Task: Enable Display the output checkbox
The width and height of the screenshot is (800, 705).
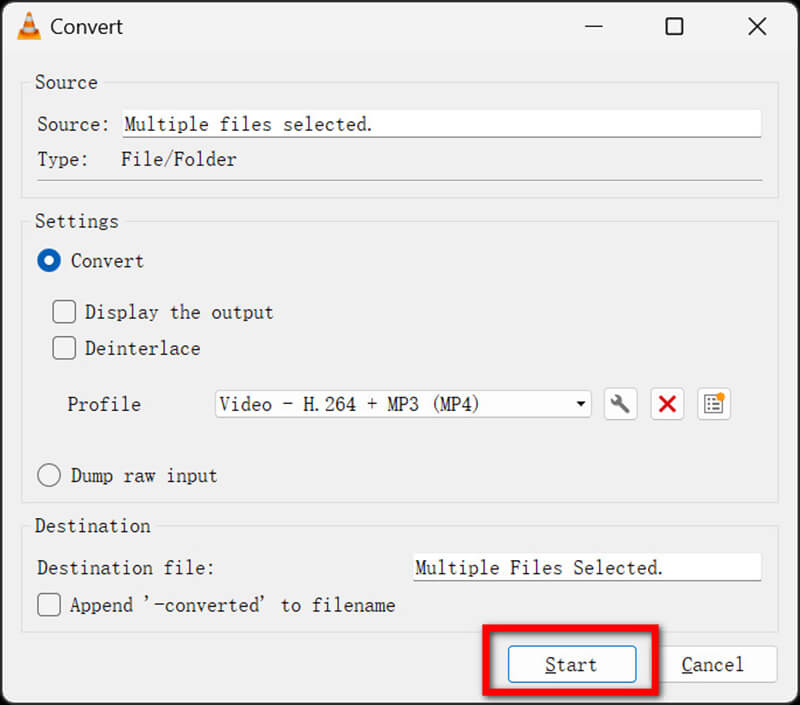Action: [x=64, y=312]
